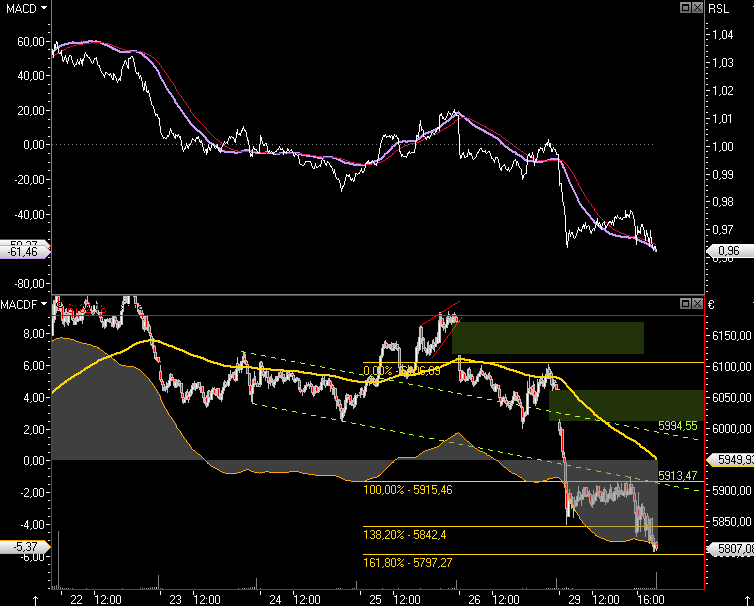Screen dimensions: 754x606
Task: Click date label 25 on time axis
Action: tap(375, 599)
